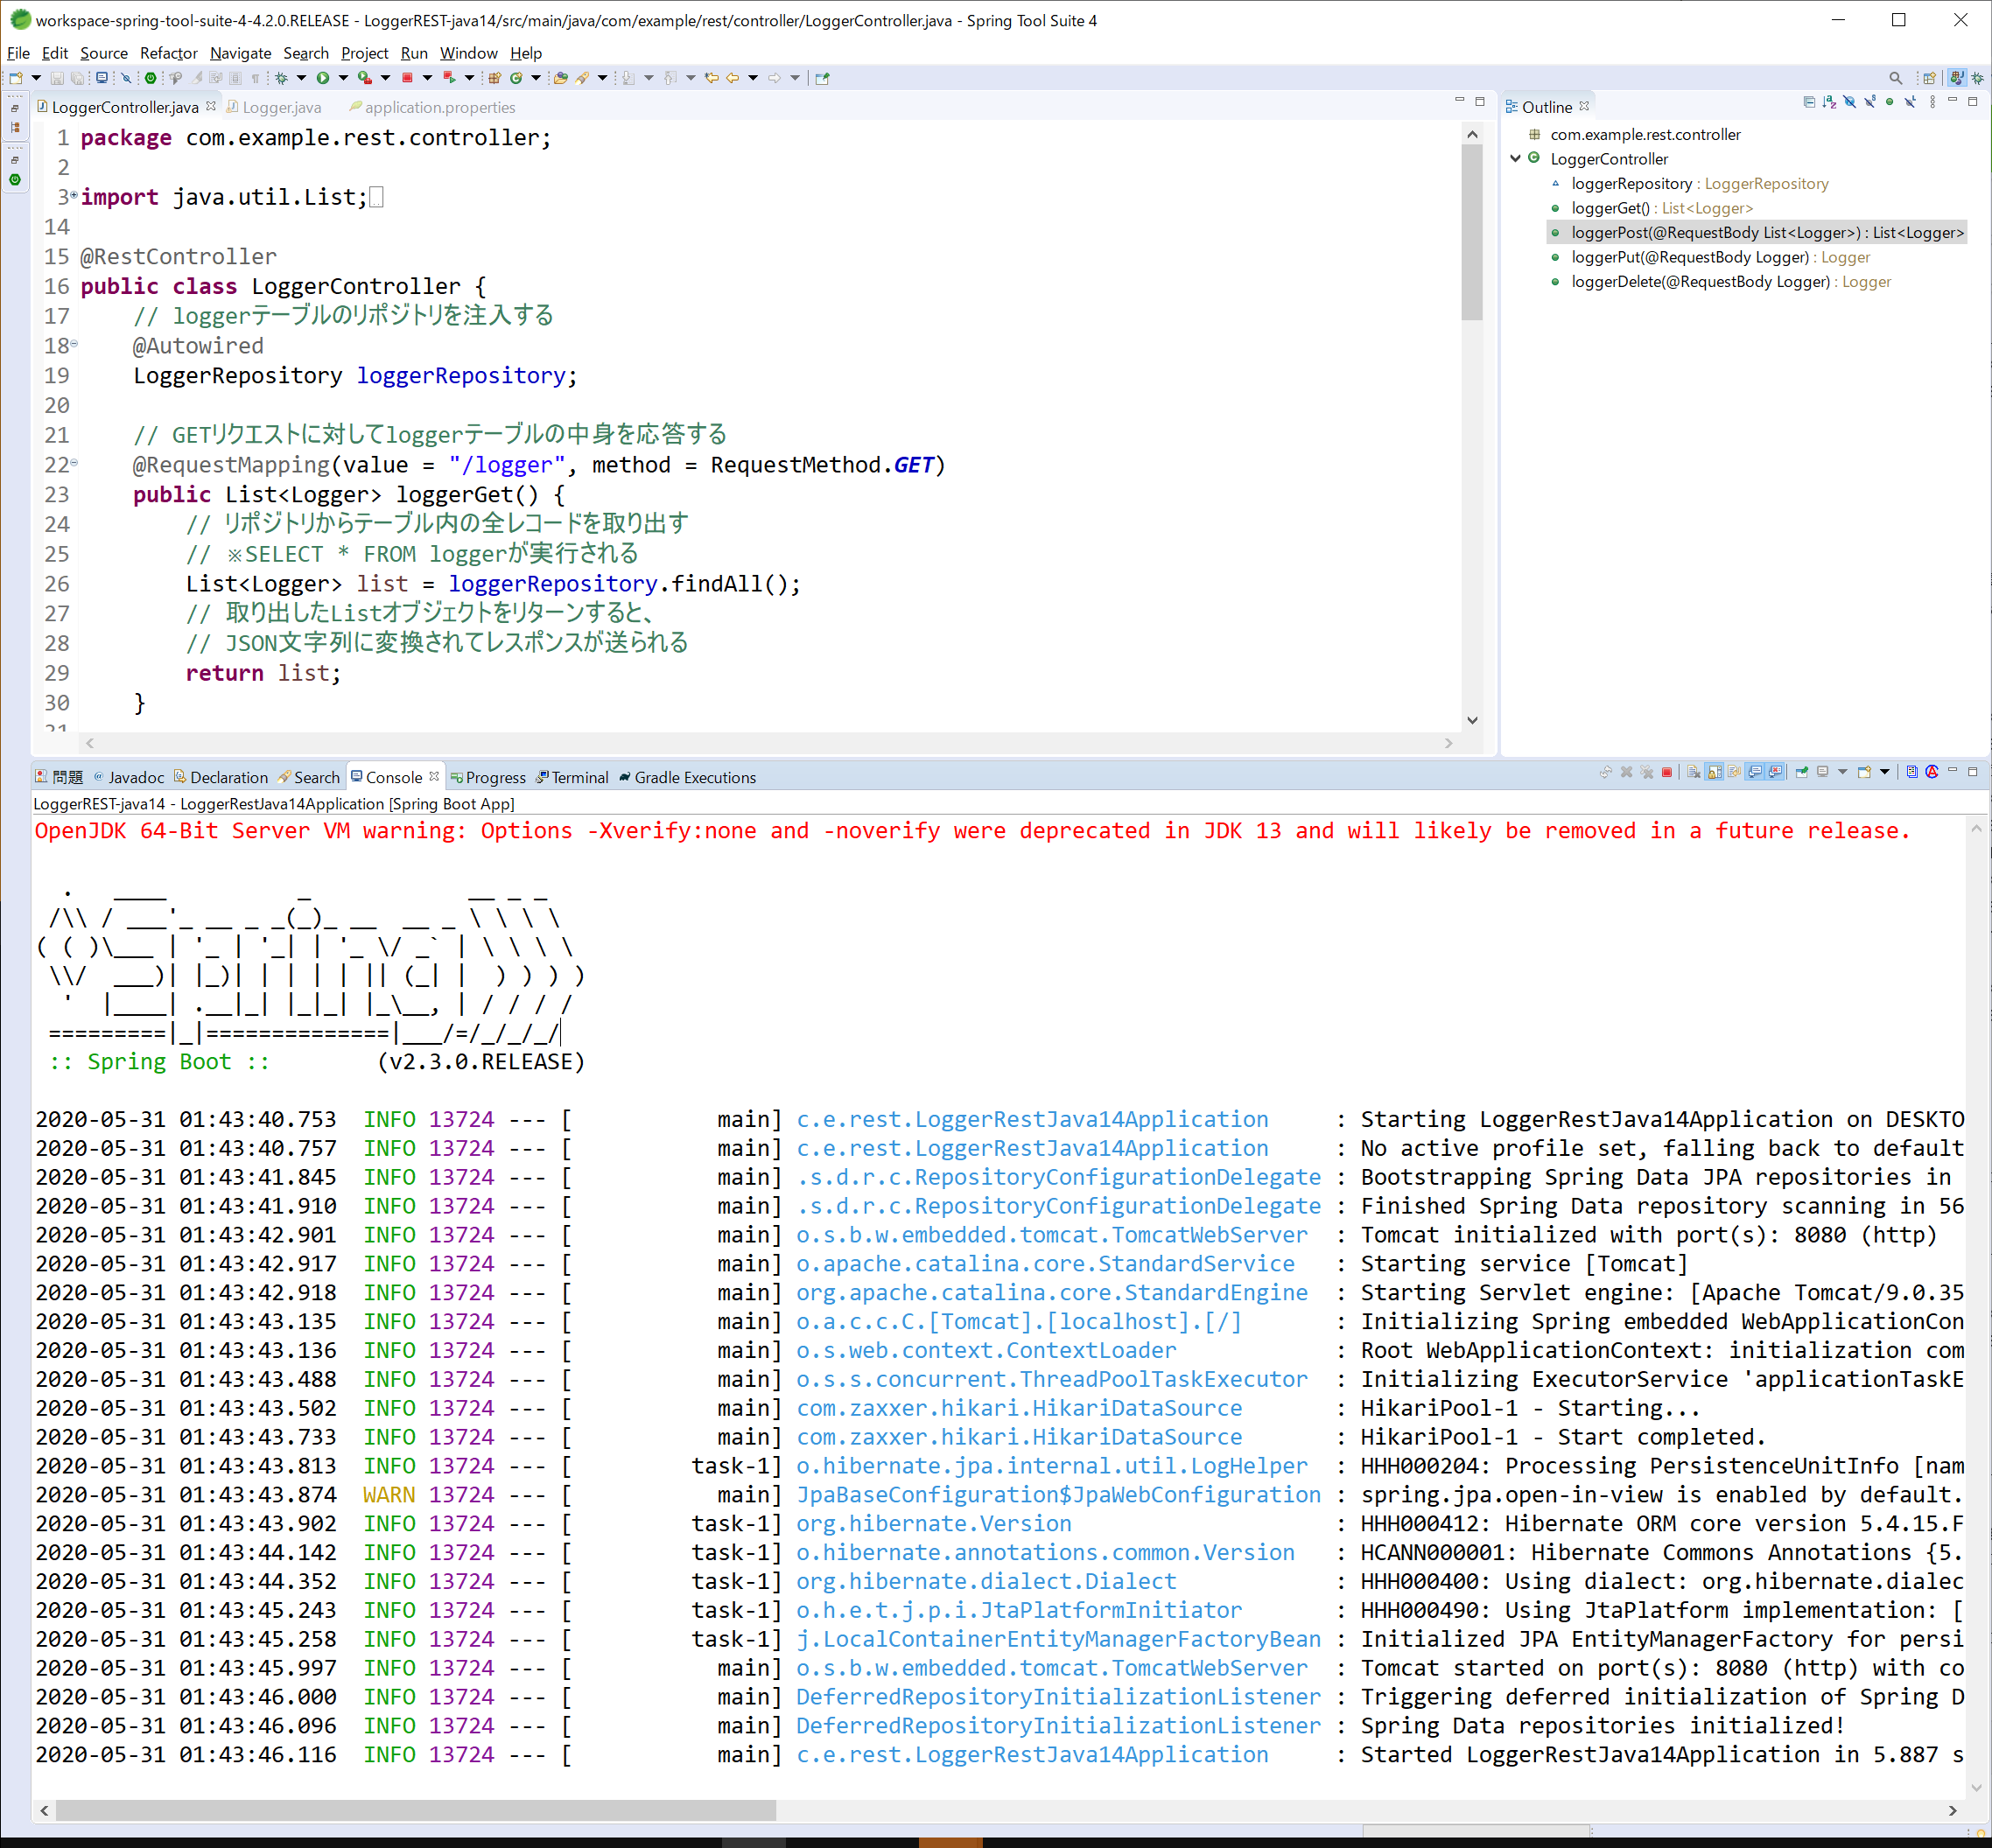Pin the Console with pushpin icon

pyautogui.click(x=1802, y=772)
